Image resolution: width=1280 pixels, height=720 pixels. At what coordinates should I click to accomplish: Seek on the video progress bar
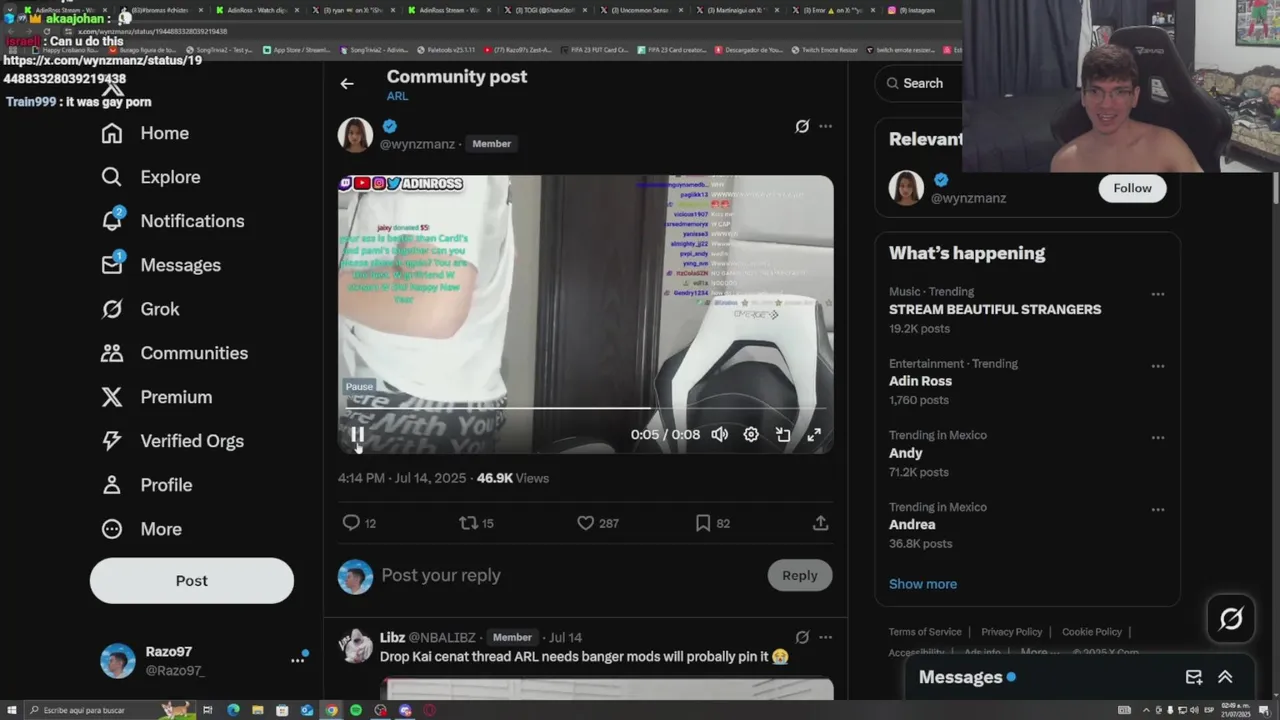[x=586, y=408]
